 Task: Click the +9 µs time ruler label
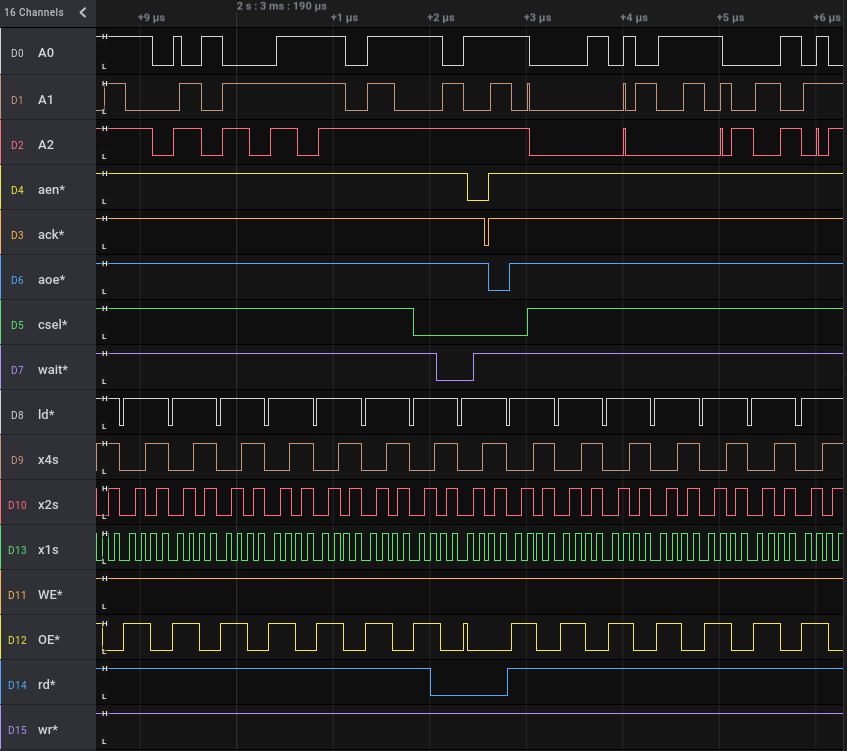click(151, 17)
